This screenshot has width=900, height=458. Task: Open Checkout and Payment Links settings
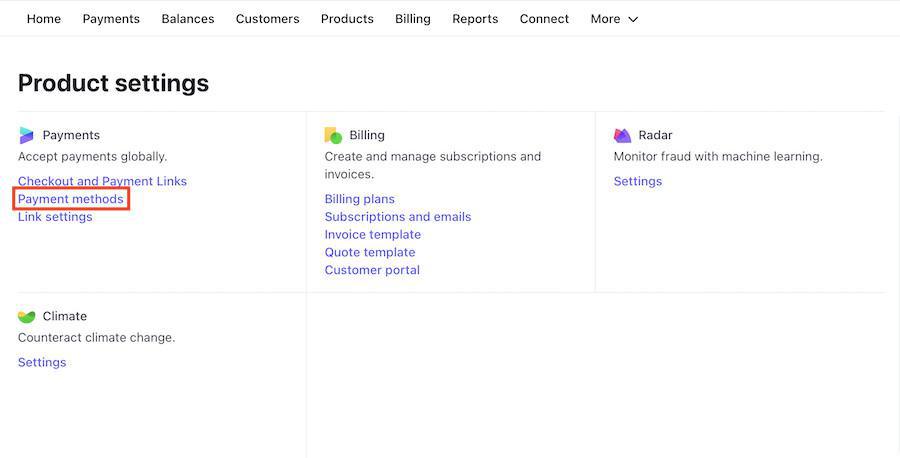click(102, 181)
